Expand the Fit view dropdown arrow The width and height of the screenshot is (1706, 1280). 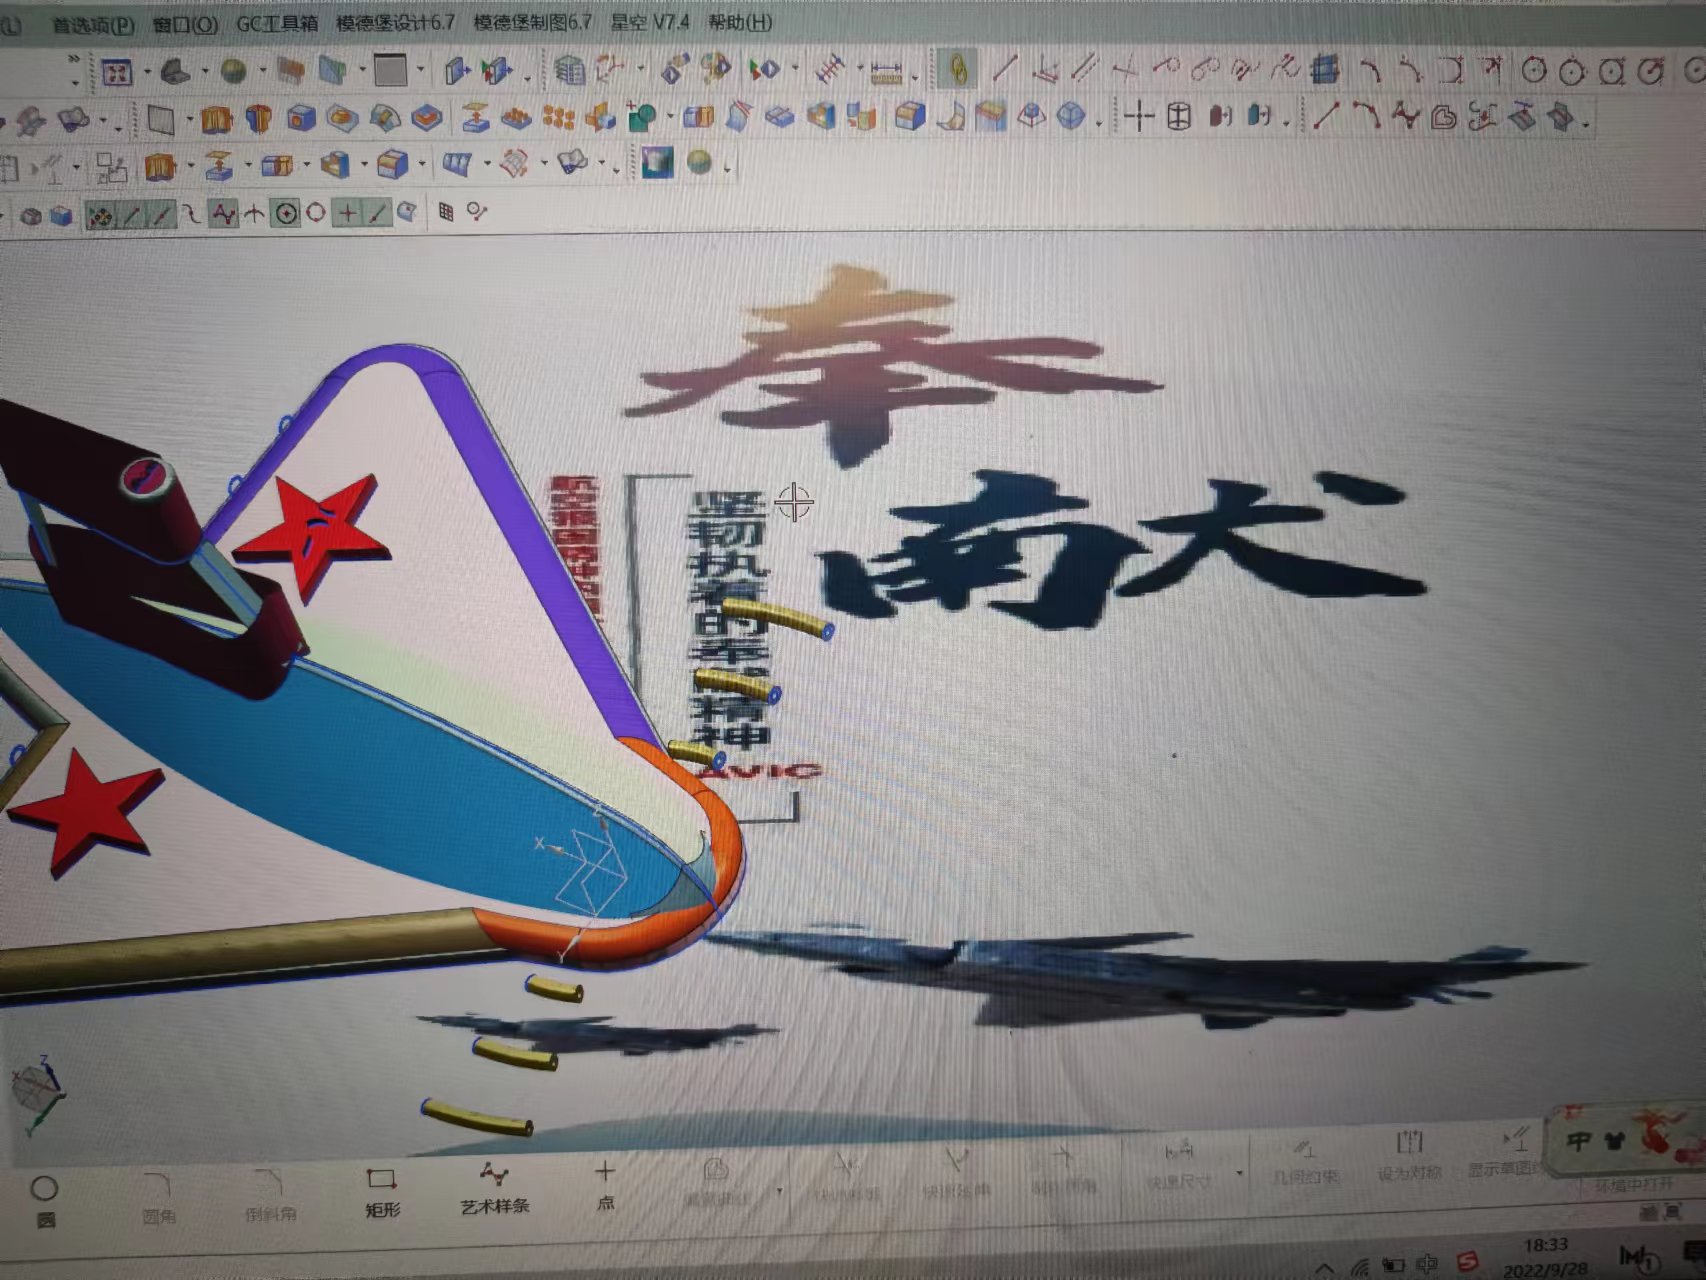[147, 73]
